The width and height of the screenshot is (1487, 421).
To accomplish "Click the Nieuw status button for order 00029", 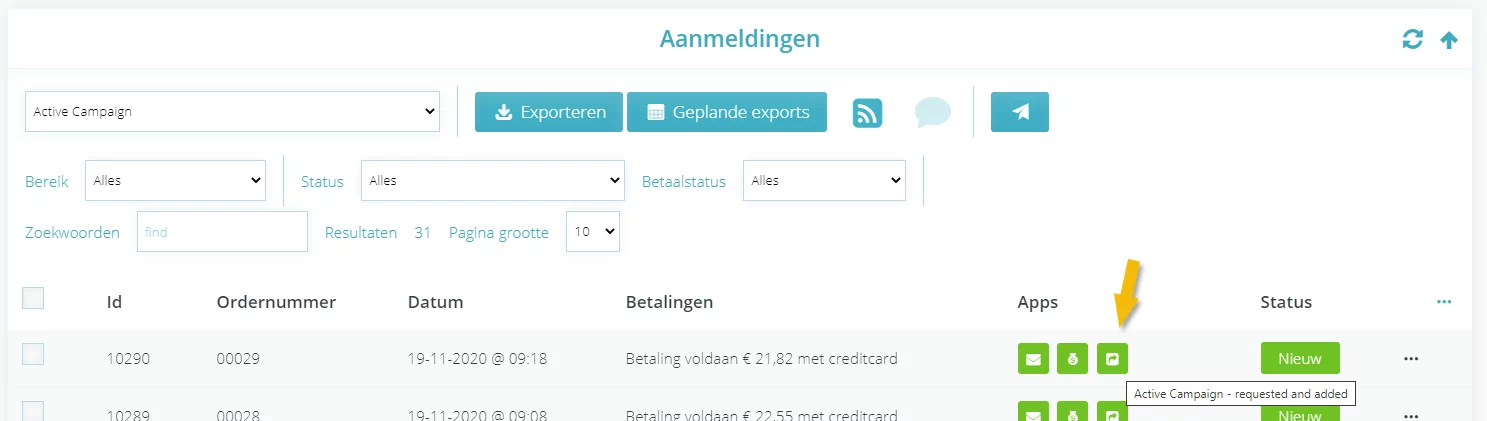I will pos(1300,358).
